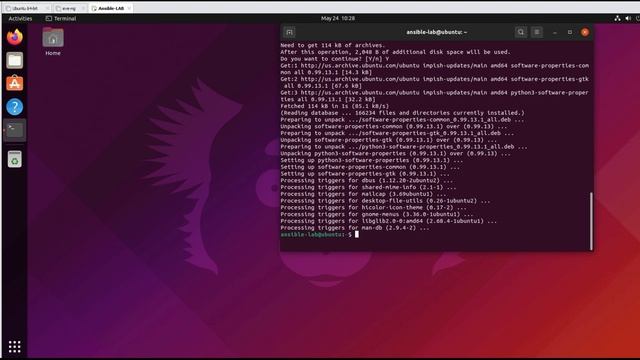Show Applications grid at dock bottom

15,347
